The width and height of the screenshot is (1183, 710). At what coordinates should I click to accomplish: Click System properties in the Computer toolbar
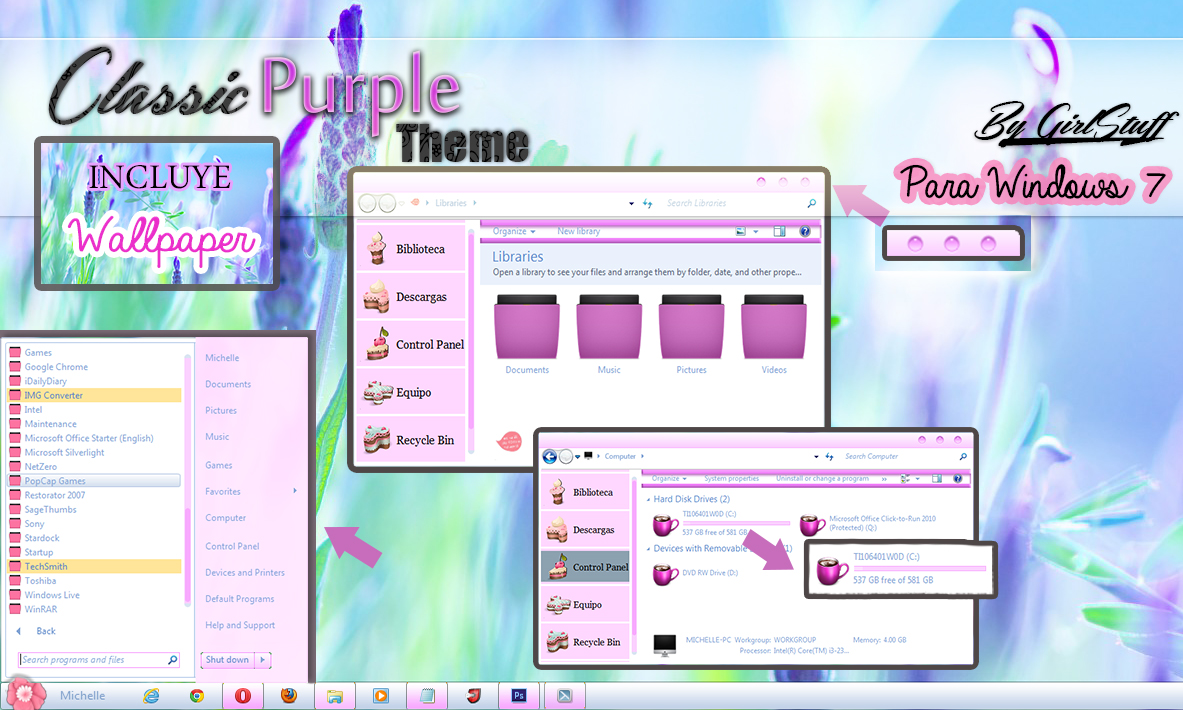(x=732, y=478)
